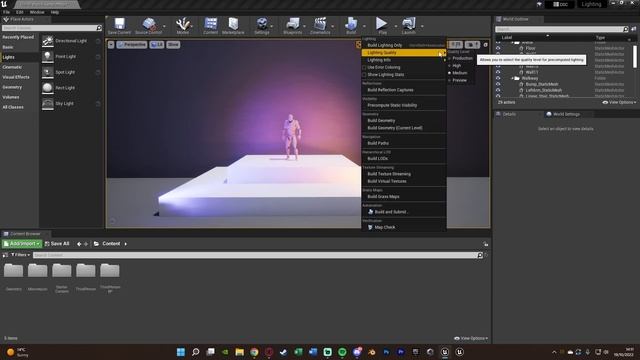Open Windows Start button on taskbar
This screenshot has width=640, height=360.
tap(181, 352)
